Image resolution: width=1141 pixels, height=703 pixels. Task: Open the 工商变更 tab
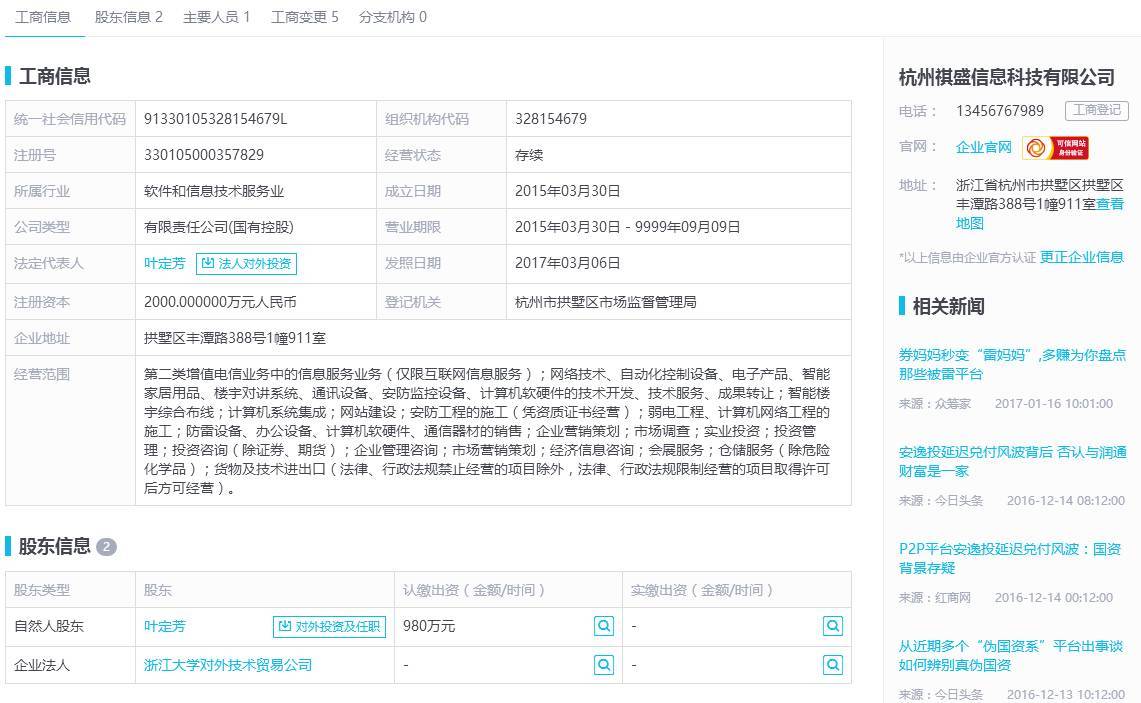(304, 17)
